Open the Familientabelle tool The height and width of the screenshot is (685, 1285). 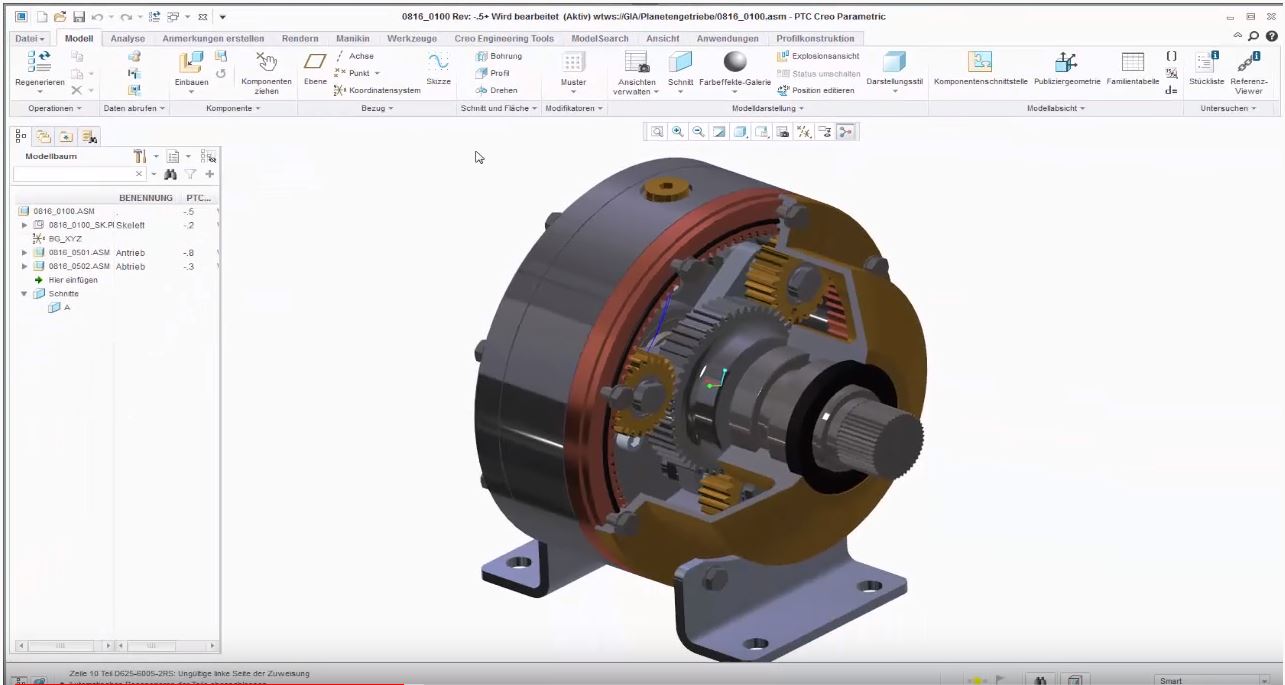click(x=1132, y=63)
